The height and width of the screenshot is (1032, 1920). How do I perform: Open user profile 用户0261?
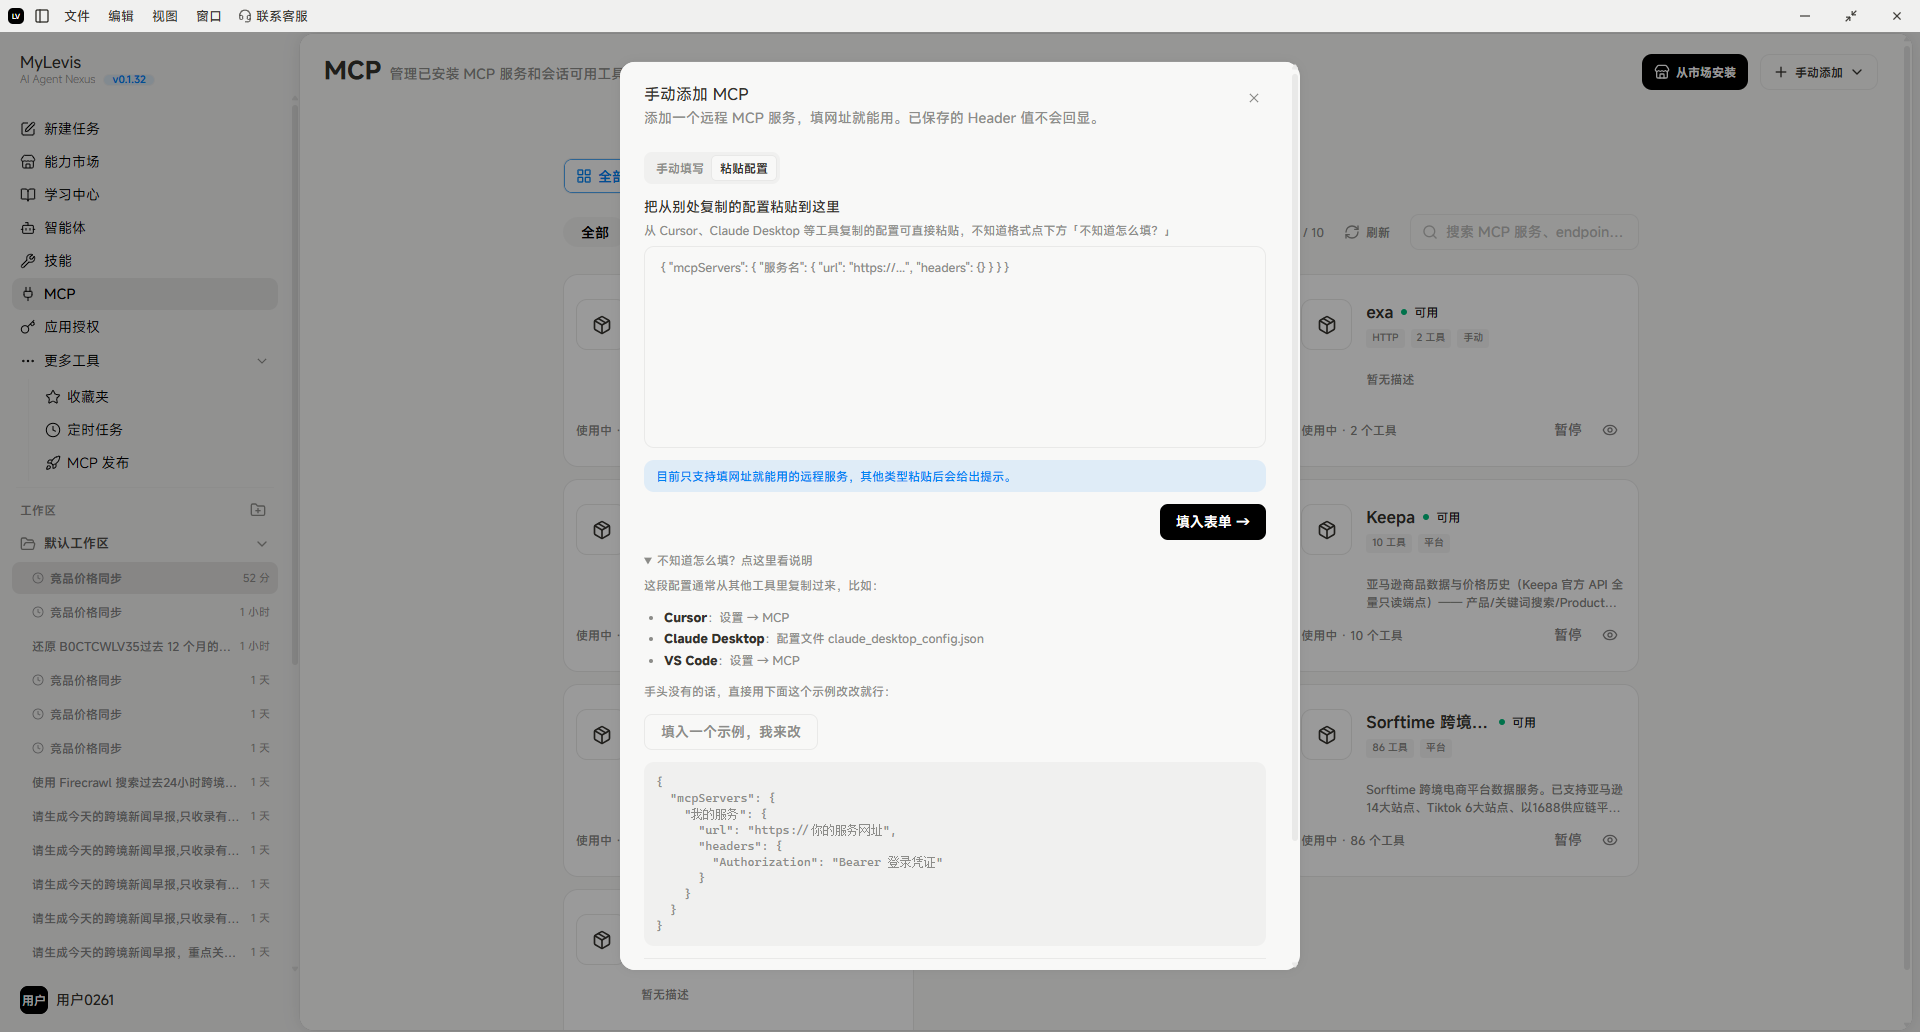(x=68, y=1000)
